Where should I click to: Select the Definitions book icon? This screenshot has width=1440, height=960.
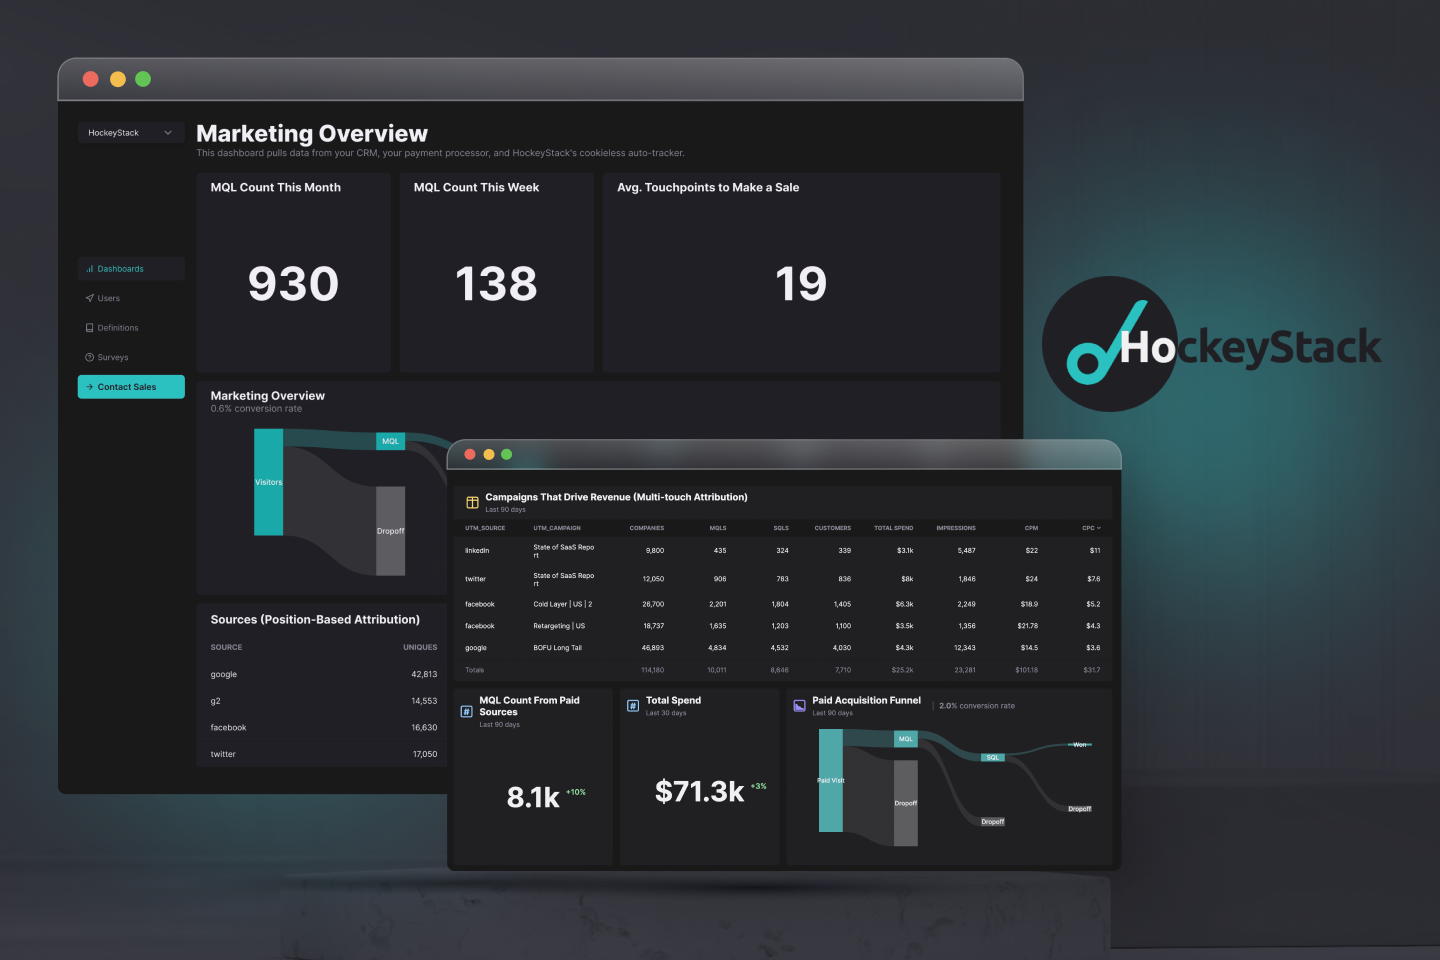pyautogui.click(x=89, y=327)
